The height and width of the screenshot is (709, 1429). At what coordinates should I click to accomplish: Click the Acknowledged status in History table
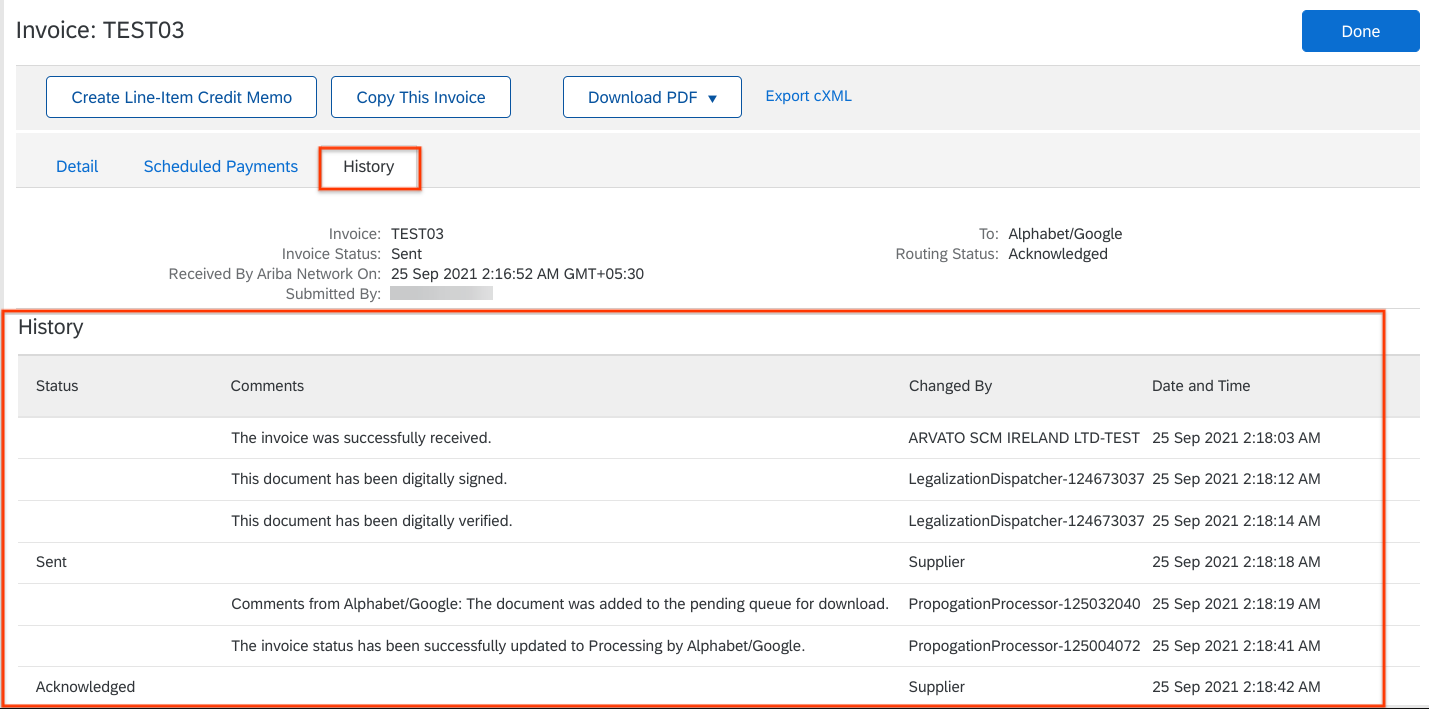[x=85, y=687]
